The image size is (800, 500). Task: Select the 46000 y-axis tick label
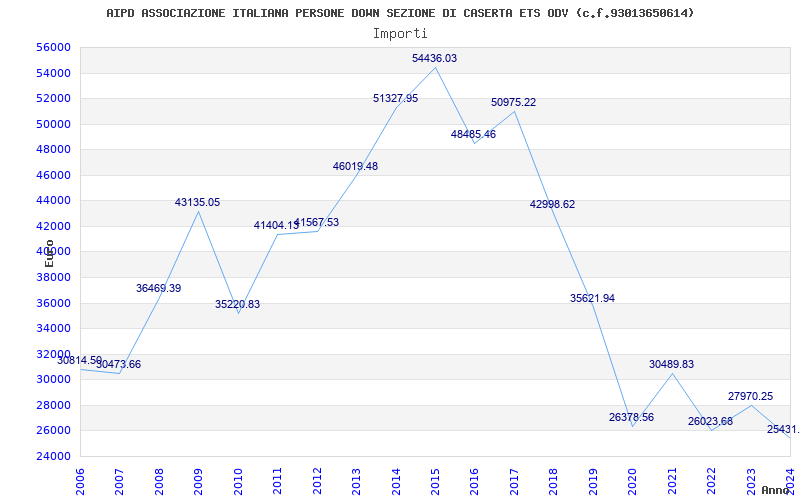53,175
